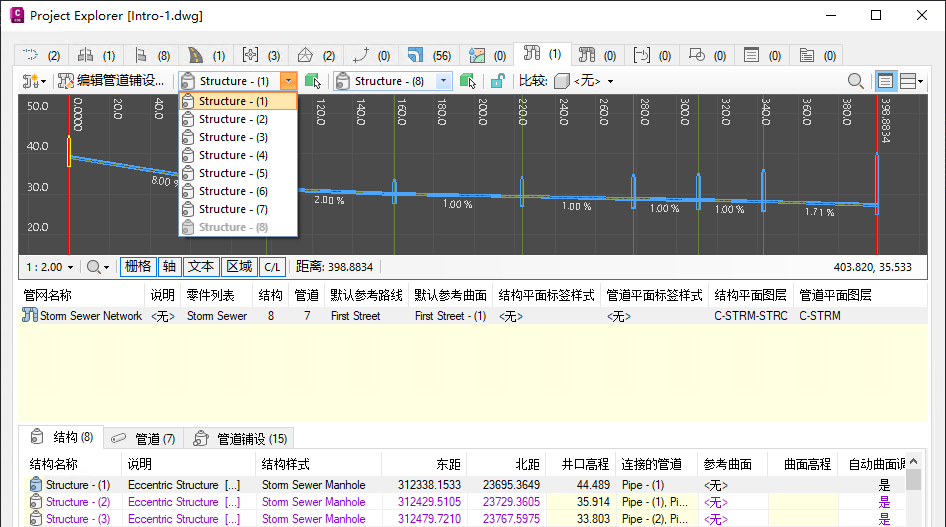The image size is (946, 527).
Task: Open the 比较 <无> dropdown
Action: (584, 81)
